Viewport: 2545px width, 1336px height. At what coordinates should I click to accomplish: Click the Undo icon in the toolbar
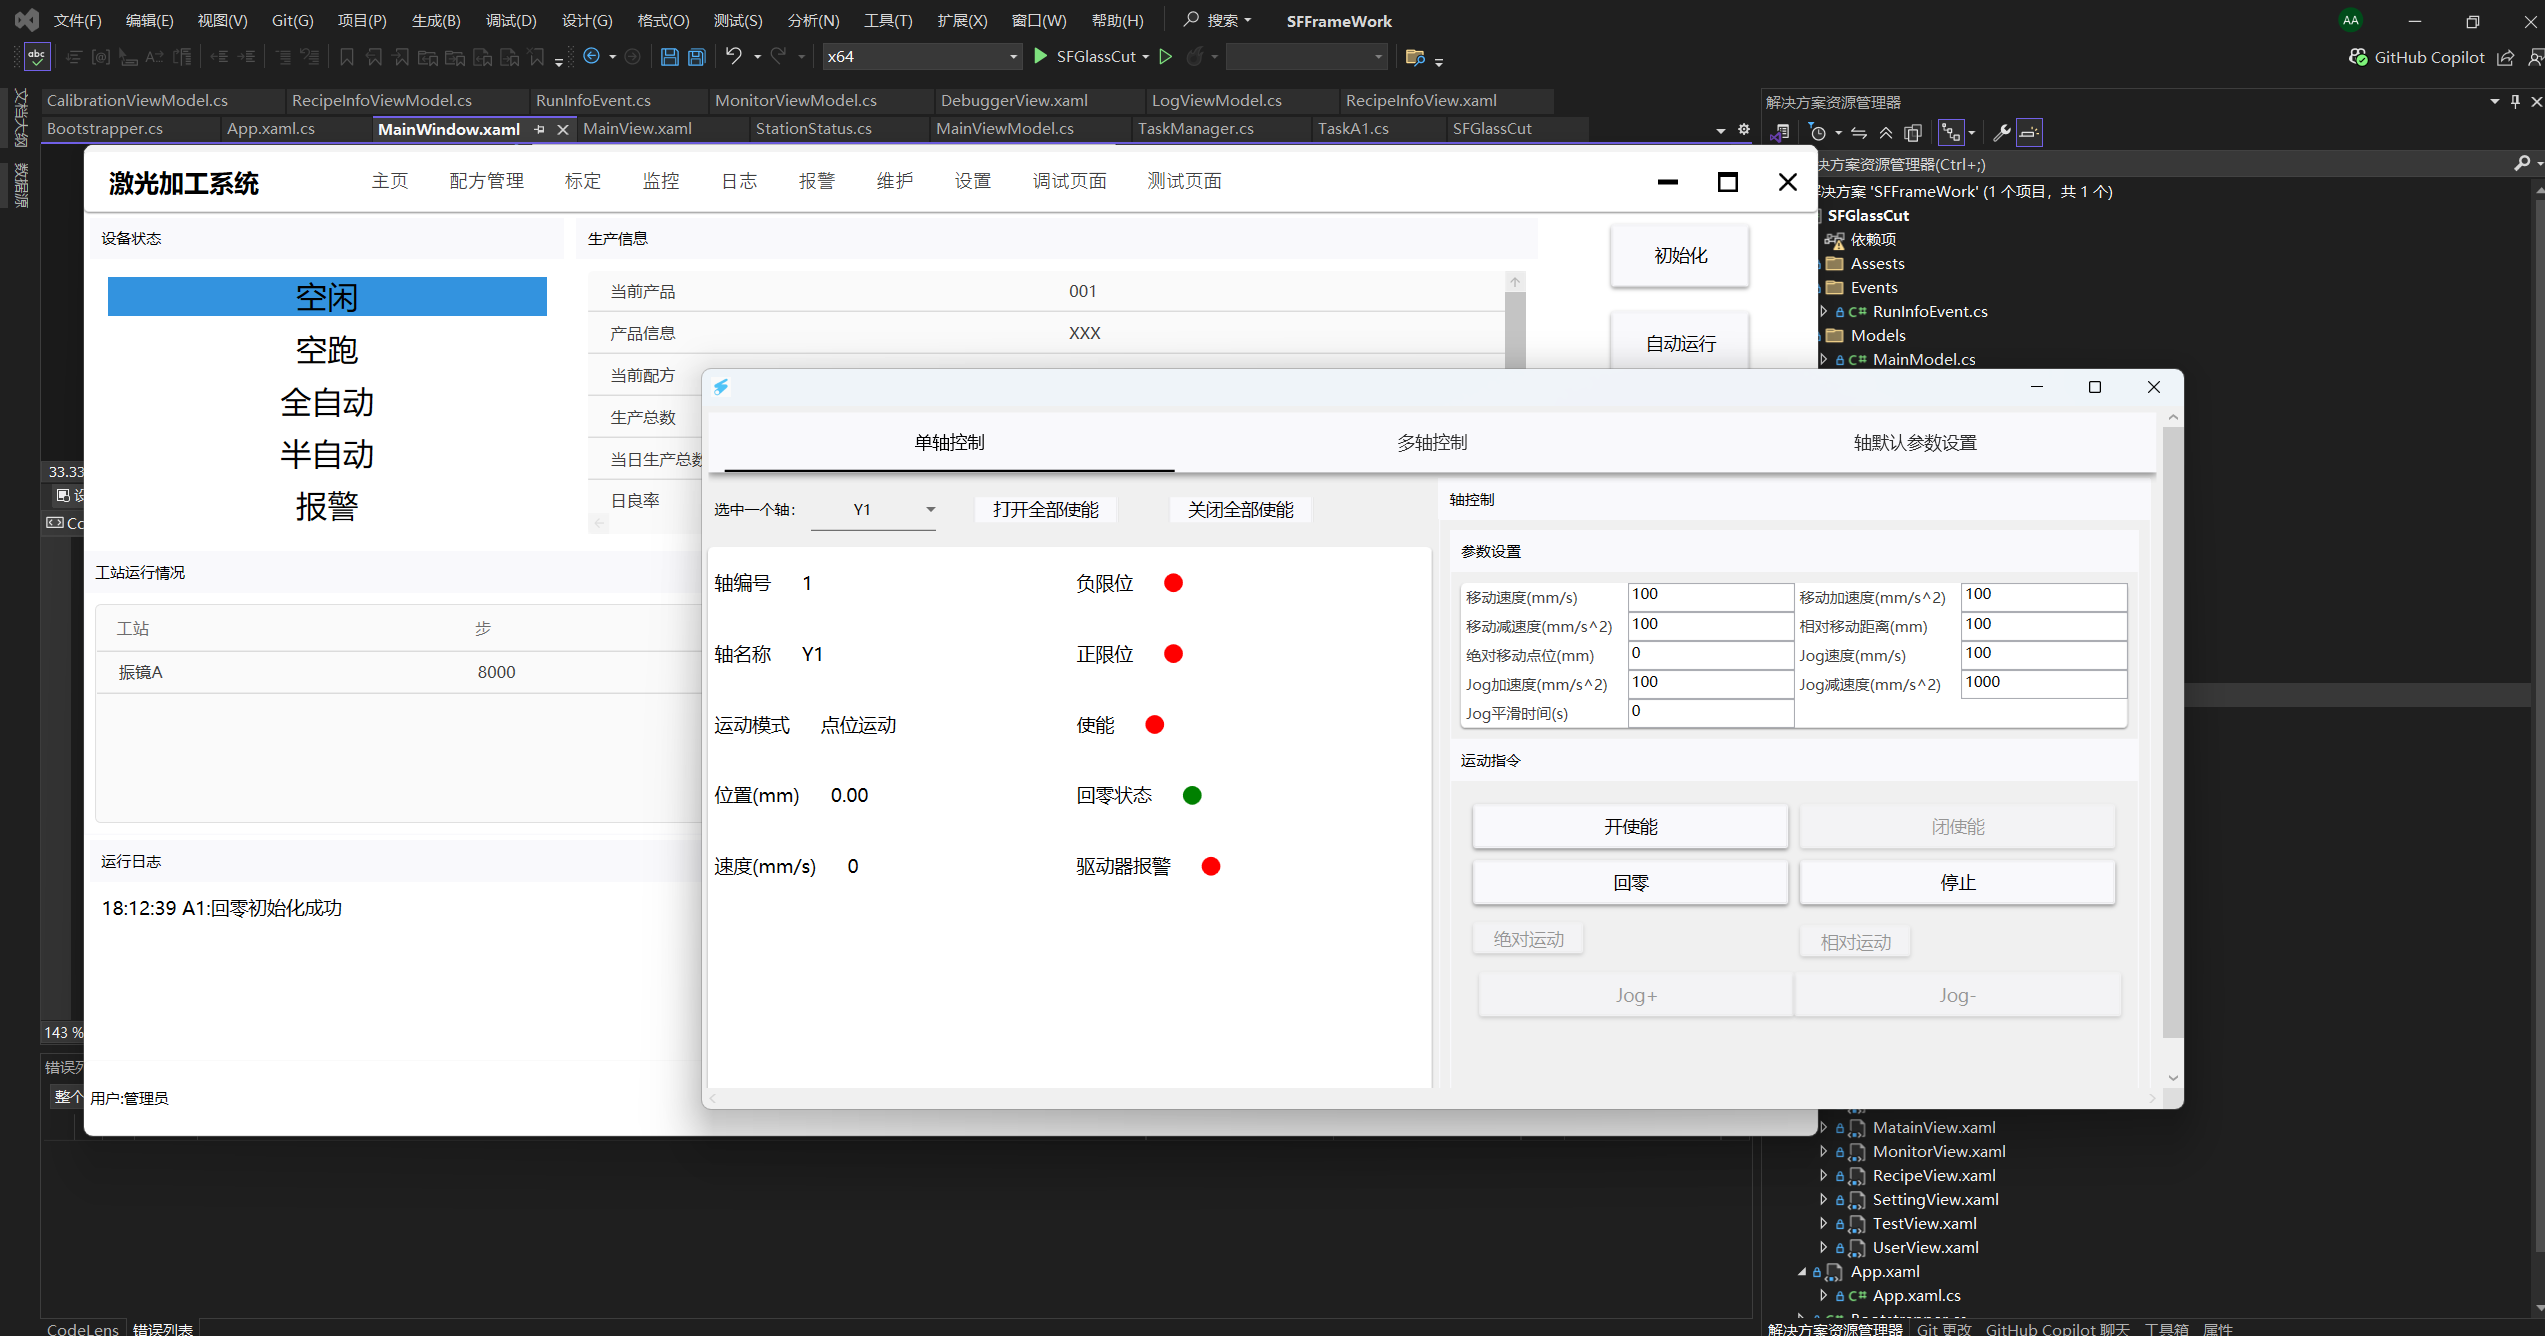click(x=734, y=56)
